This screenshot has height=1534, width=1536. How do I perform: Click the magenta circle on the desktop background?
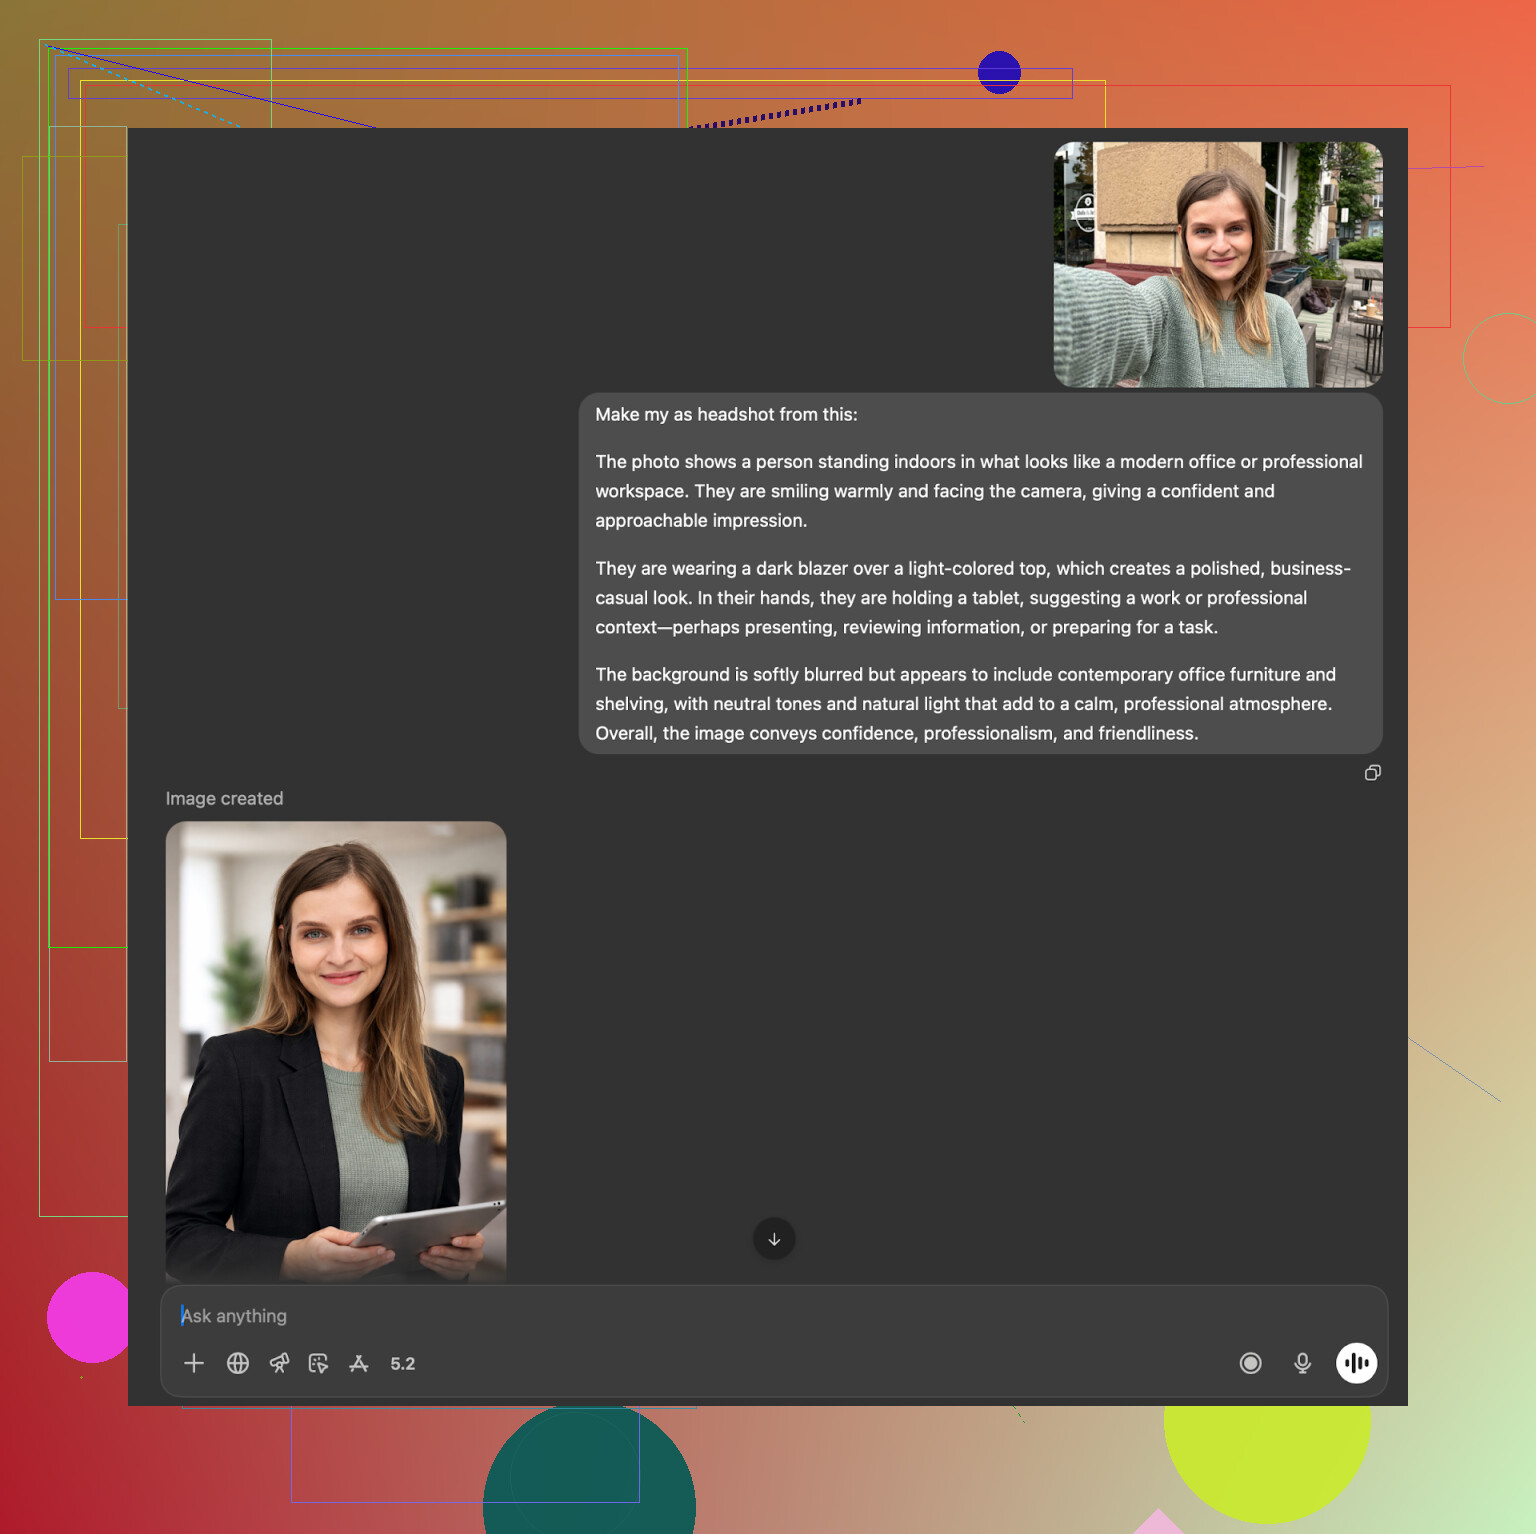coord(86,1317)
